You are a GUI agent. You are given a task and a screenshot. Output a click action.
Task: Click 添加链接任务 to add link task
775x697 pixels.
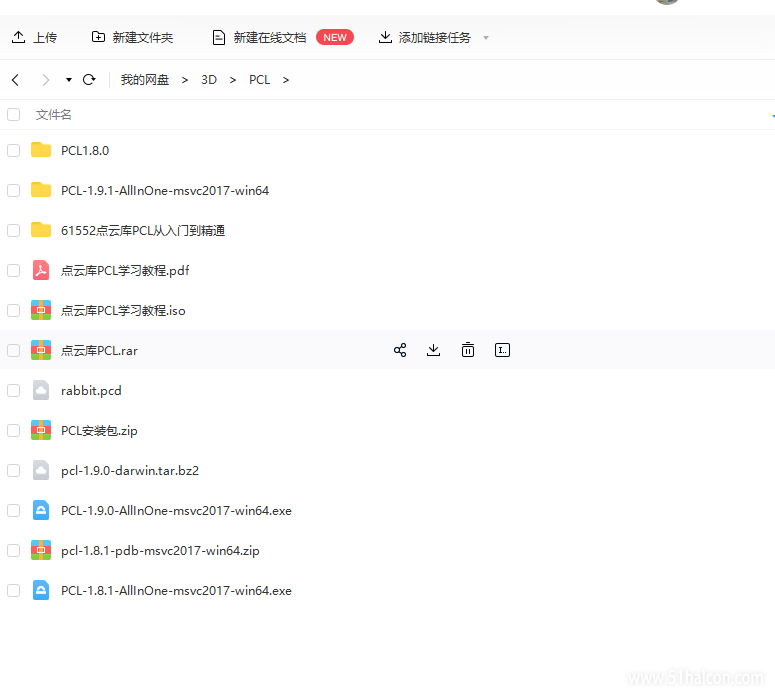click(425, 38)
